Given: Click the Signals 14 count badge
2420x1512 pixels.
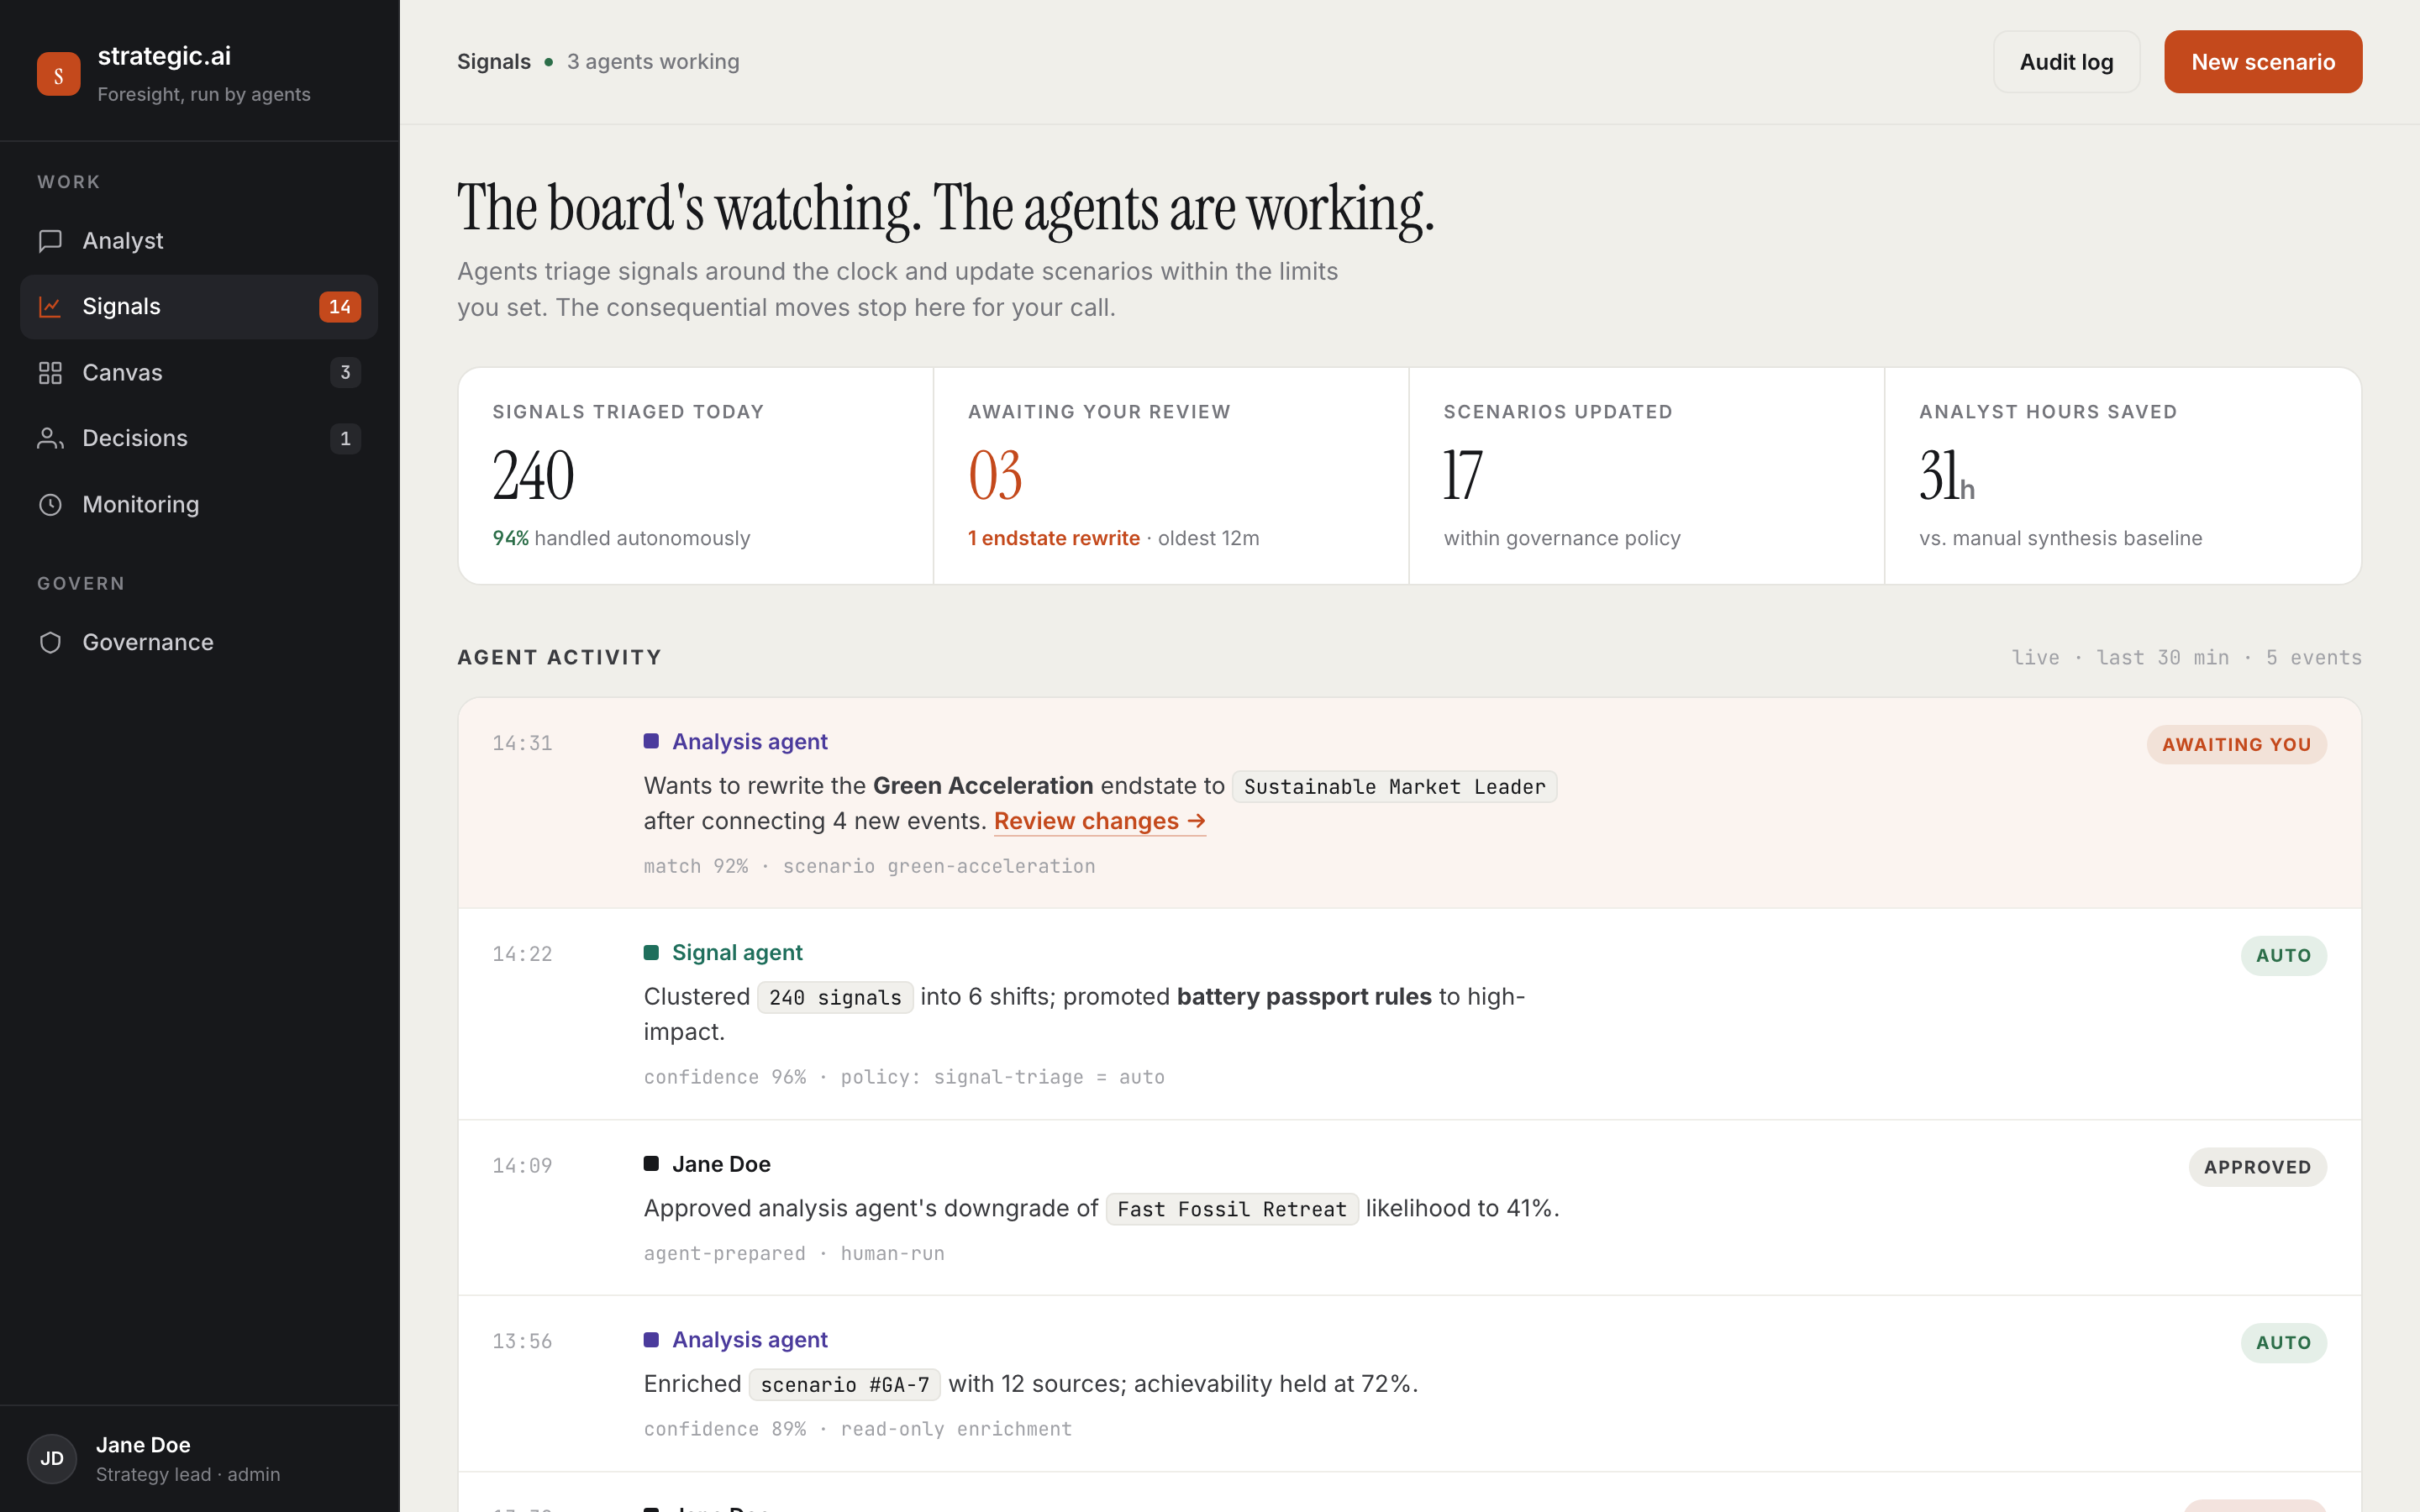Looking at the screenshot, I should pos(340,306).
